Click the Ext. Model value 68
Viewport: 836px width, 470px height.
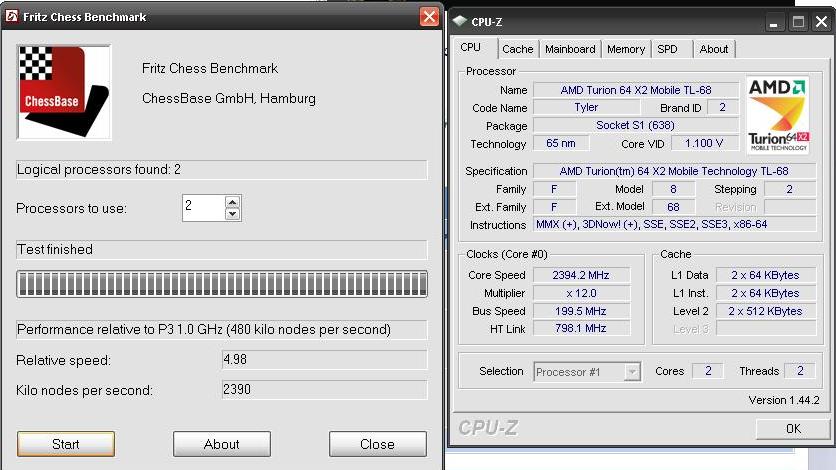pyautogui.click(x=673, y=207)
